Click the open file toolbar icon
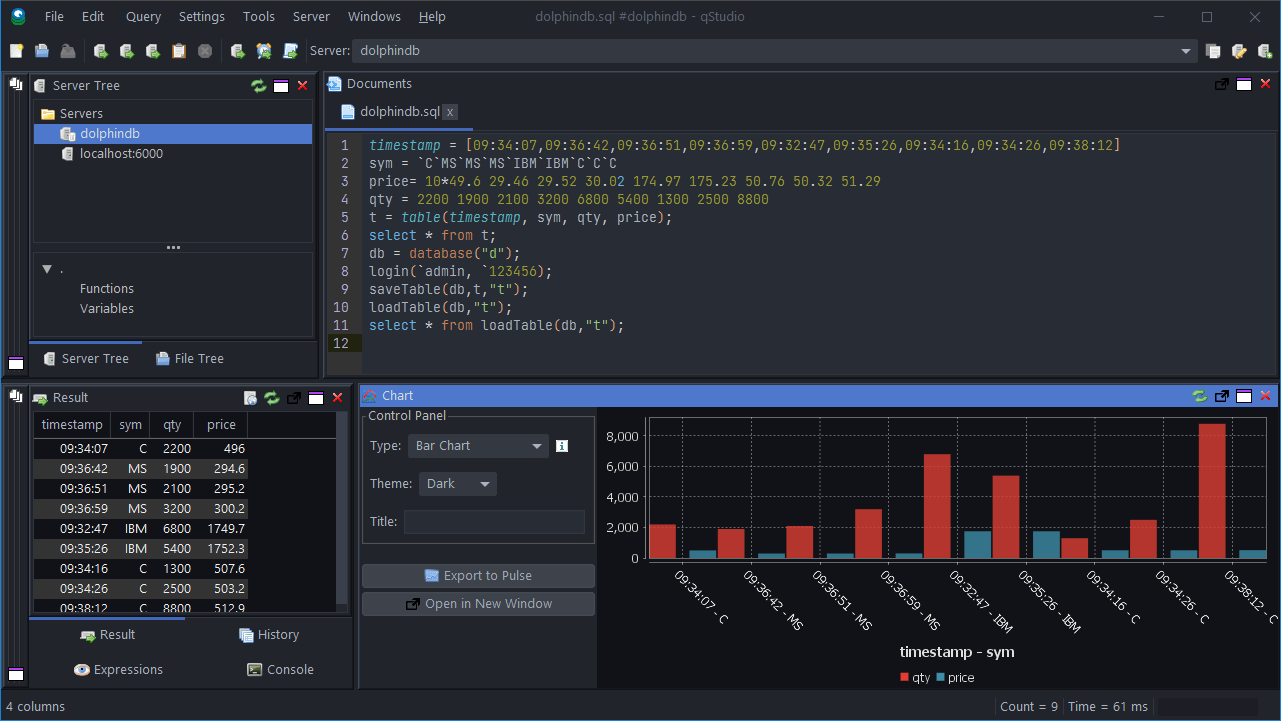 coord(42,51)
